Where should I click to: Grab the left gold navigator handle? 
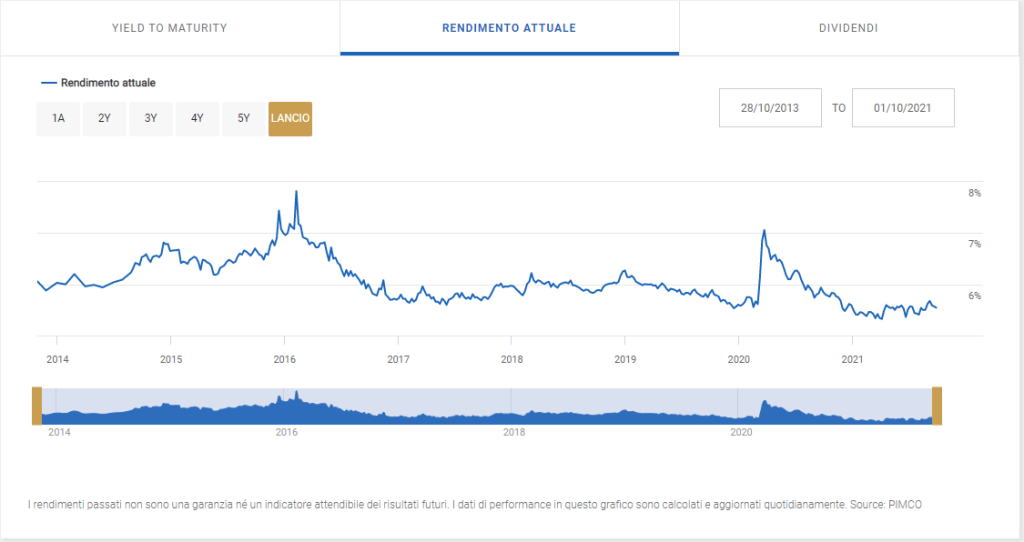point(37,405)
